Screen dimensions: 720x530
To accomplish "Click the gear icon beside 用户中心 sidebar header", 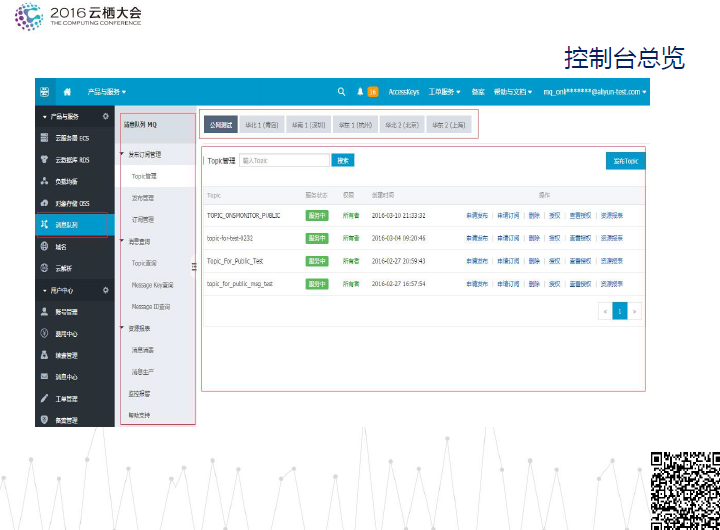I will (106, 290).
